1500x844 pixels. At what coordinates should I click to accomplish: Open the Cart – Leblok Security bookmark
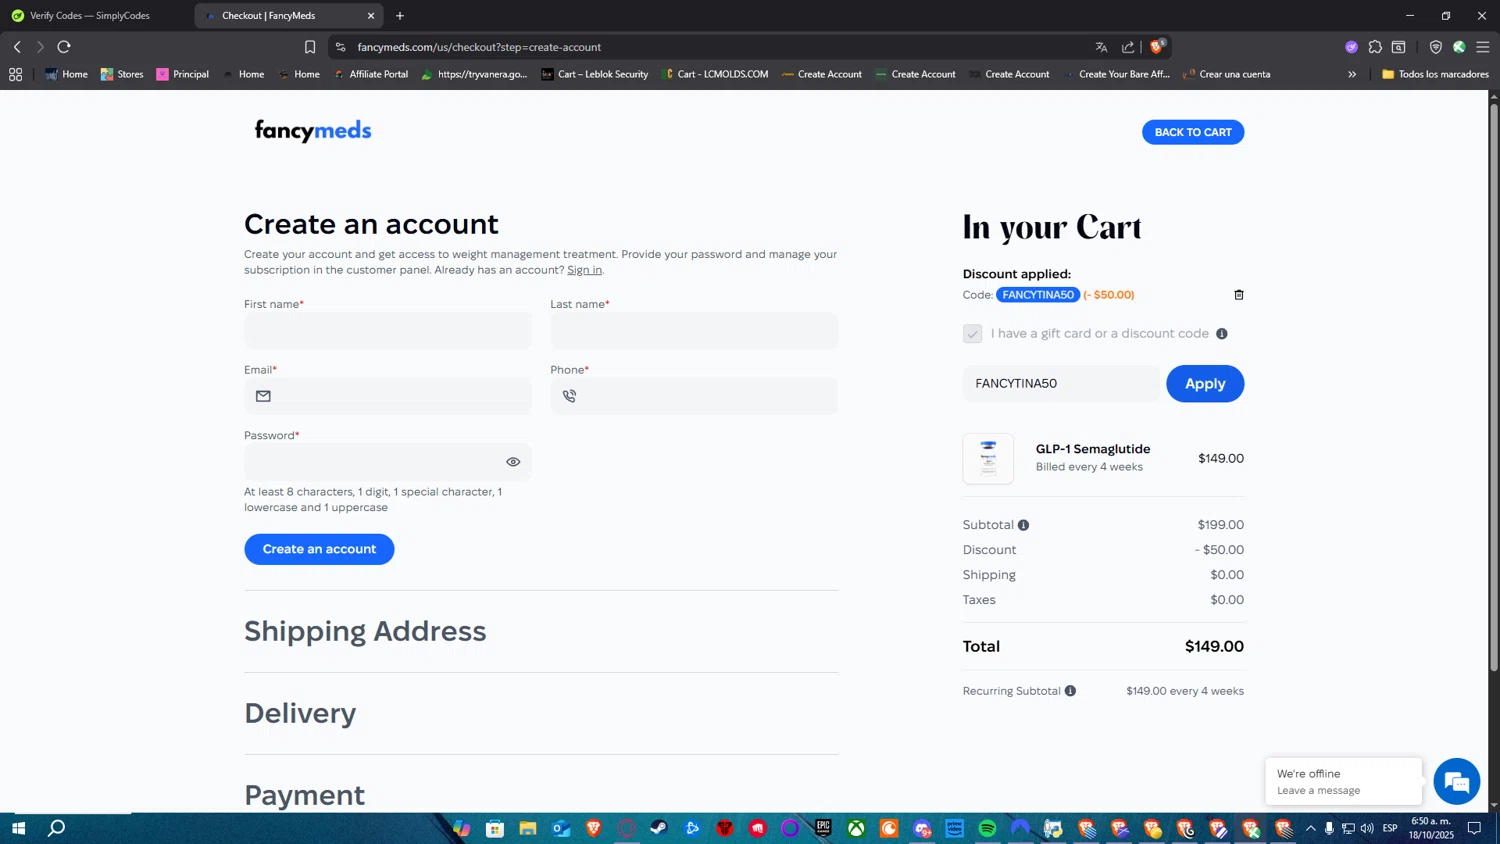pos(594,74)
